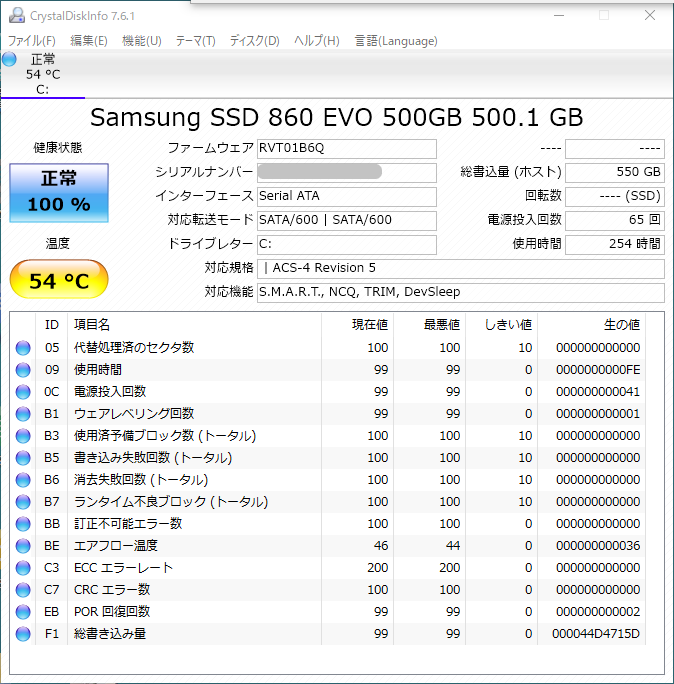The image size is (674, 684).
Task: Open the ファイル(F) menu
Action: [x=32, y=41]
